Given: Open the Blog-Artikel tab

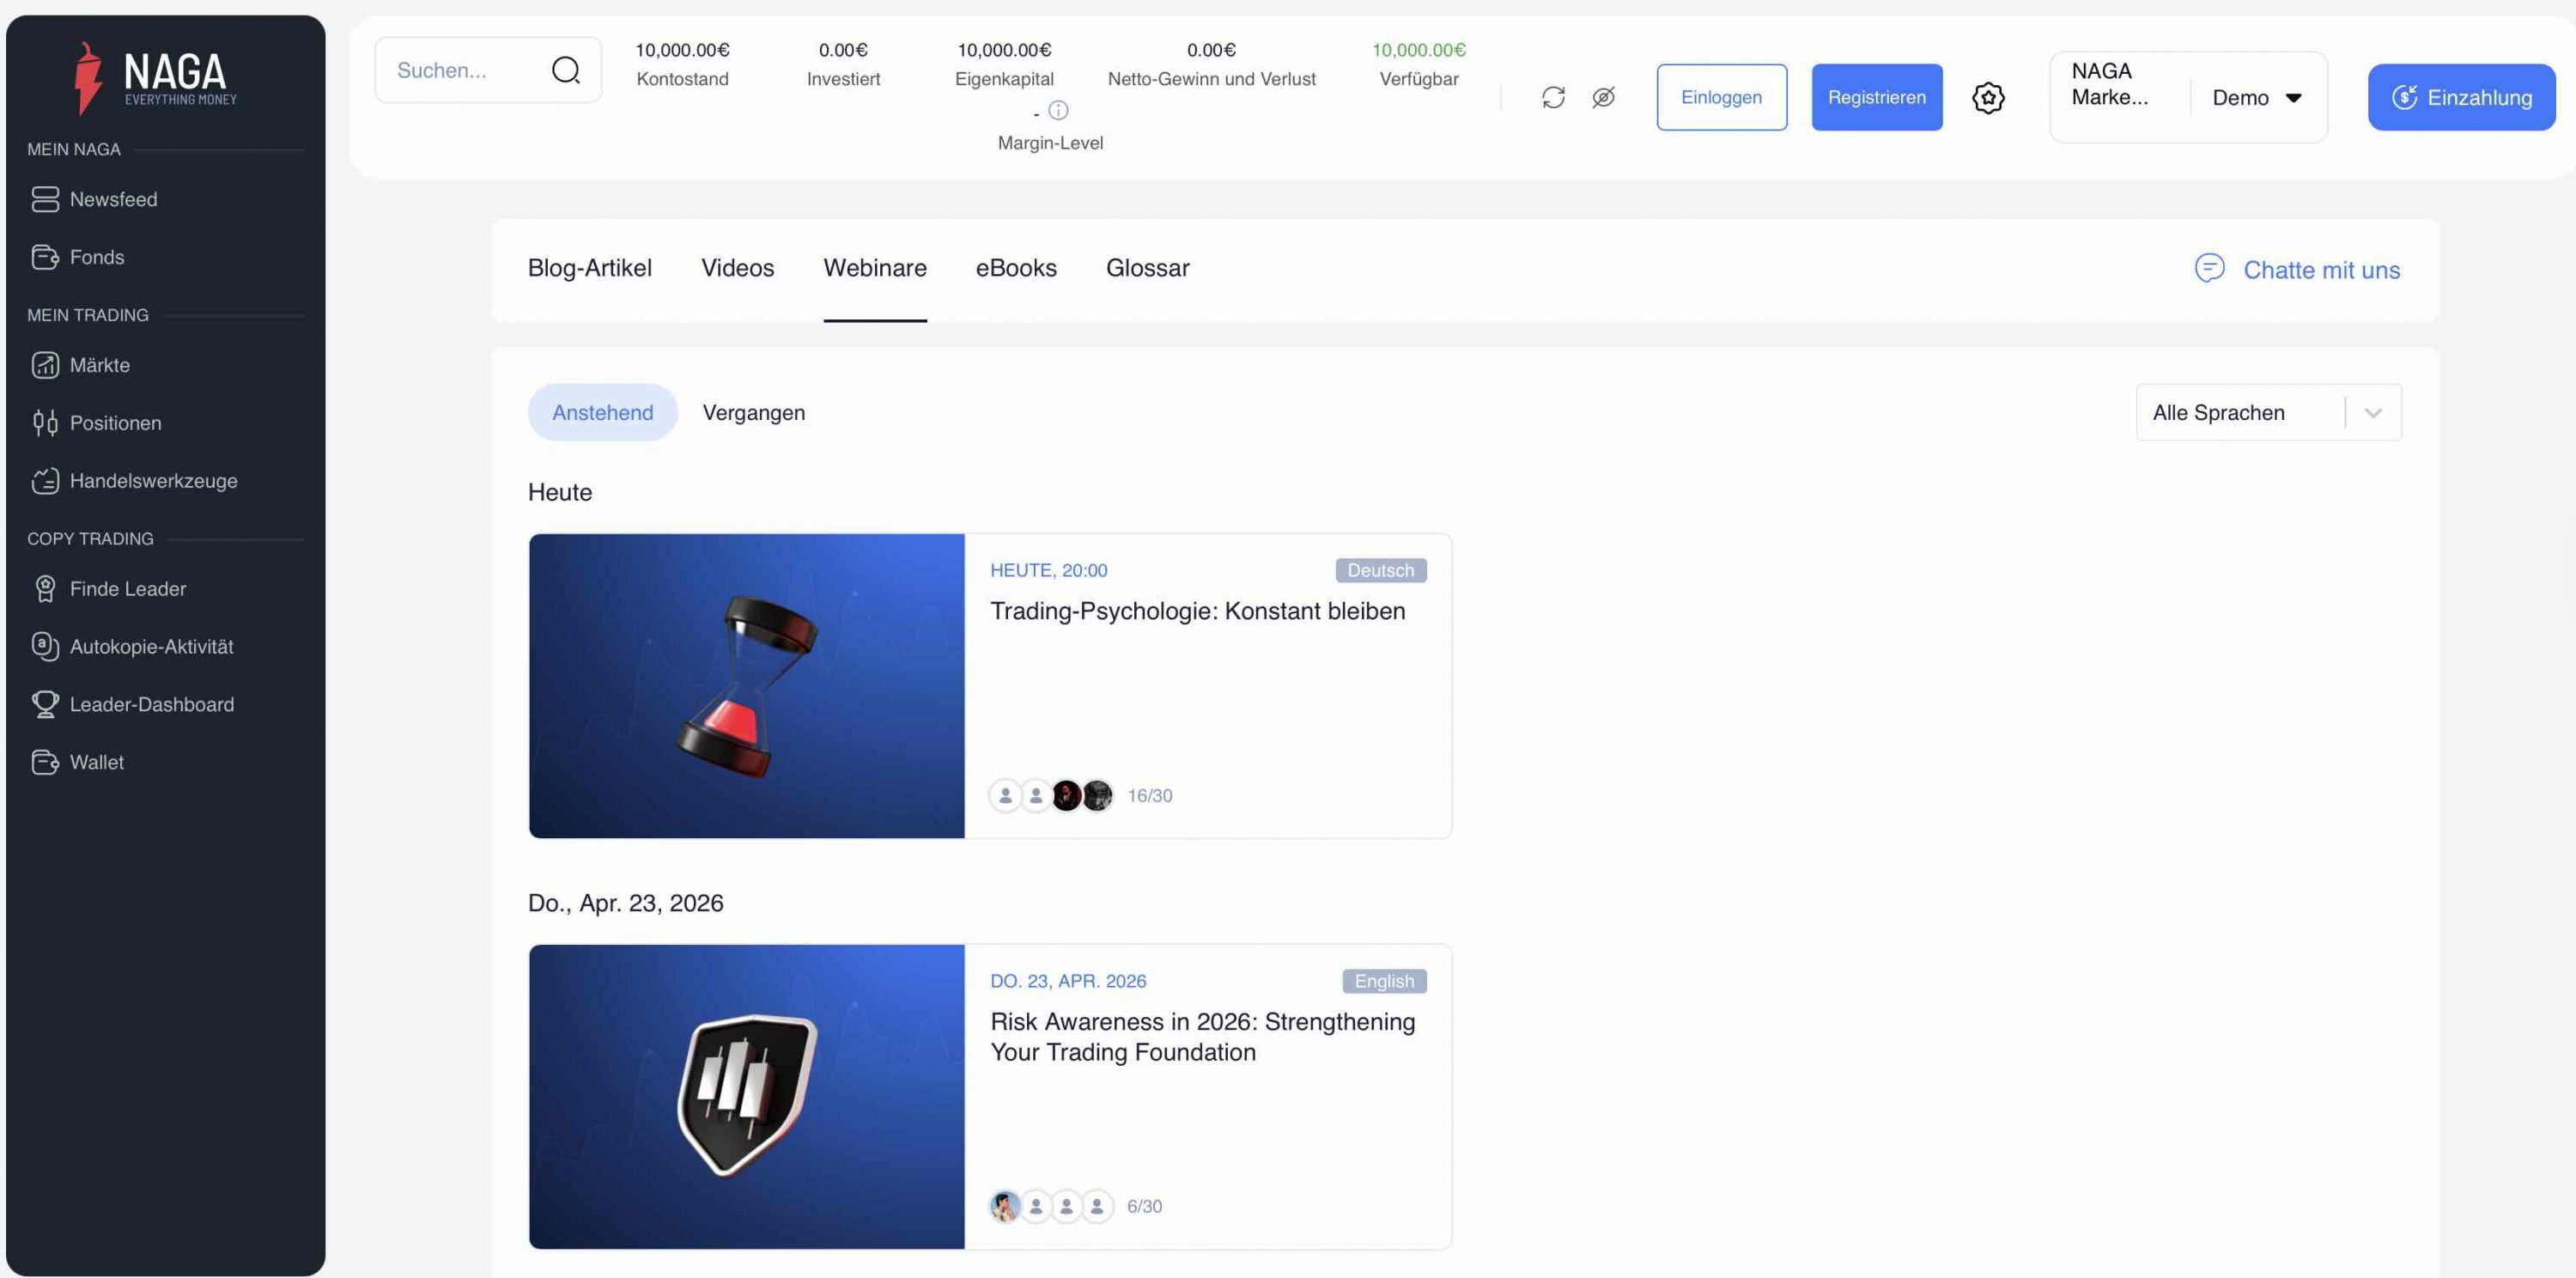Looking at the screenshot, I should [x=589, y=268].
